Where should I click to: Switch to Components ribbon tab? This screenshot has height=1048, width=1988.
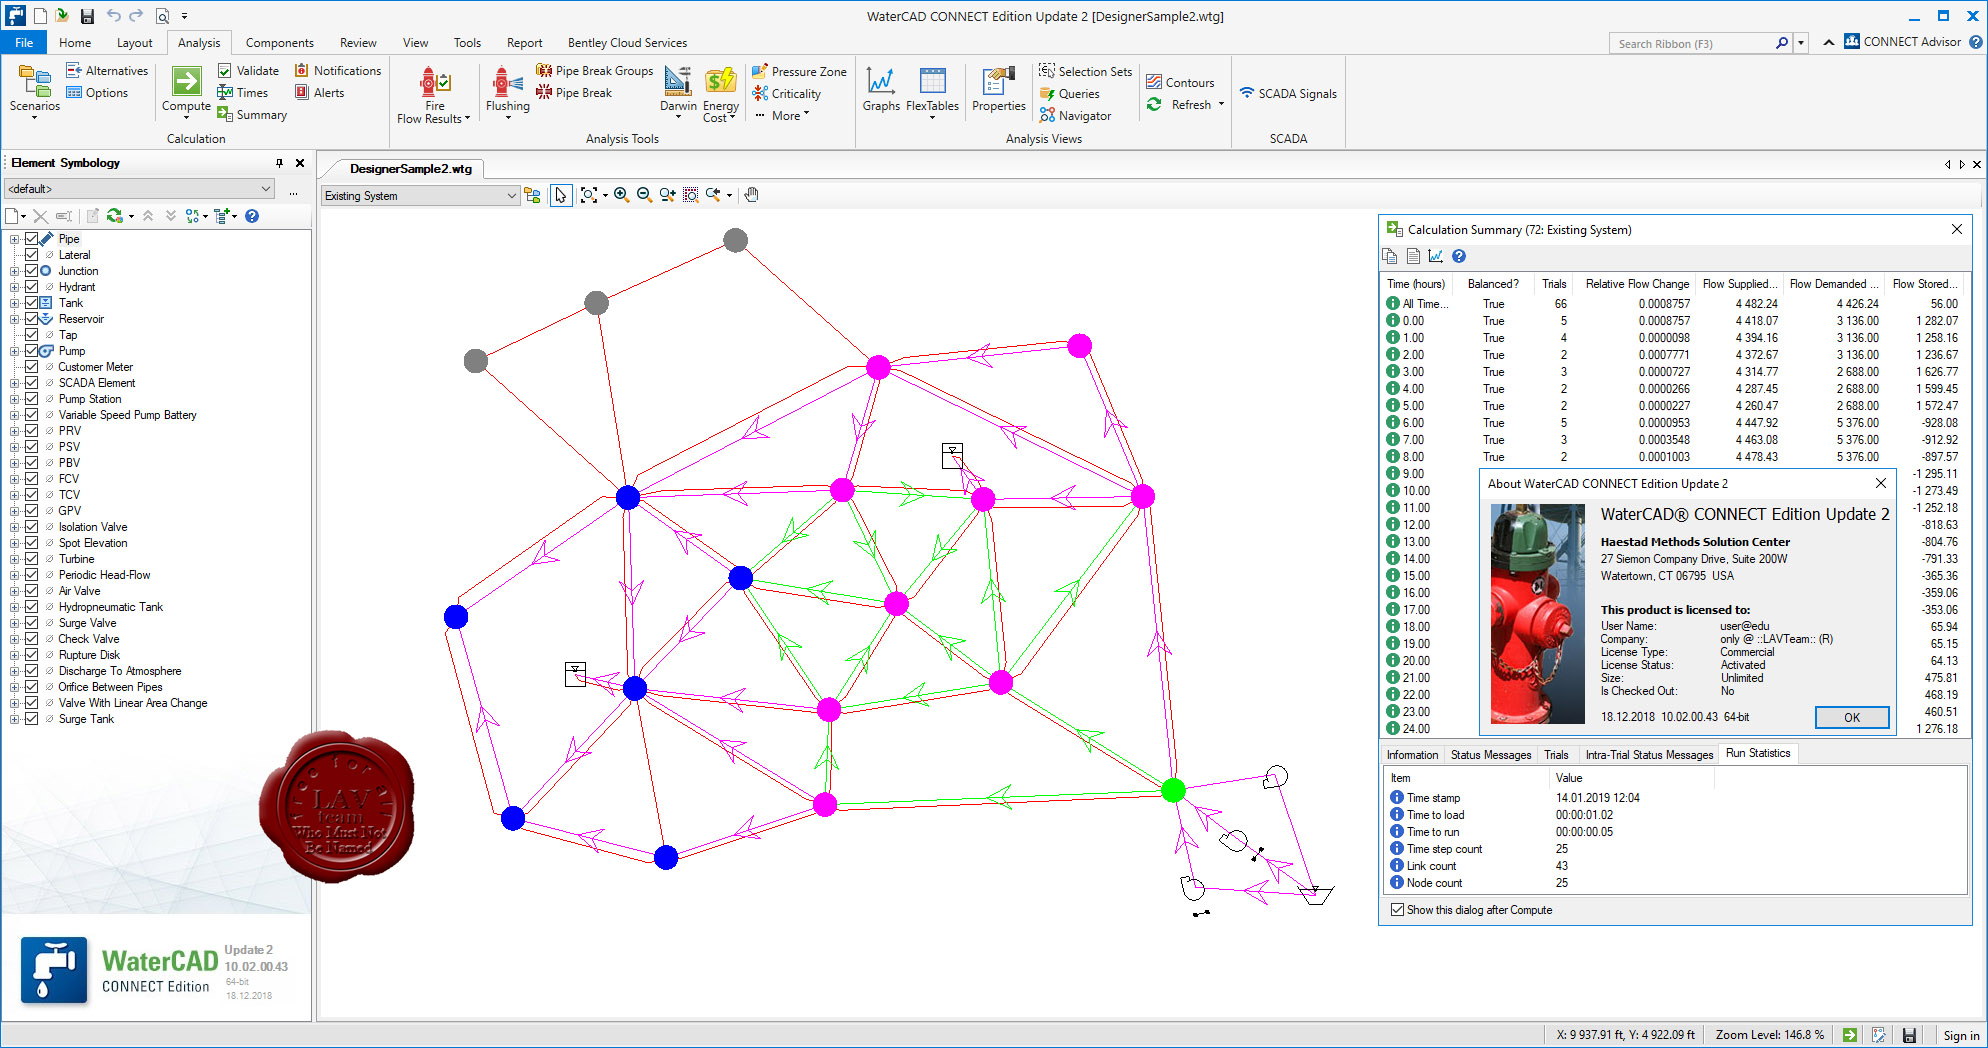pyautogui.click(x=279, y=43)
